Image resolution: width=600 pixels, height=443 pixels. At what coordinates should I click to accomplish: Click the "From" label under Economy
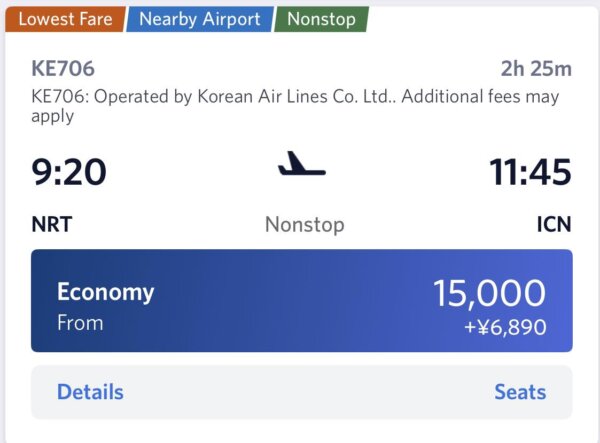pos(80,323)
